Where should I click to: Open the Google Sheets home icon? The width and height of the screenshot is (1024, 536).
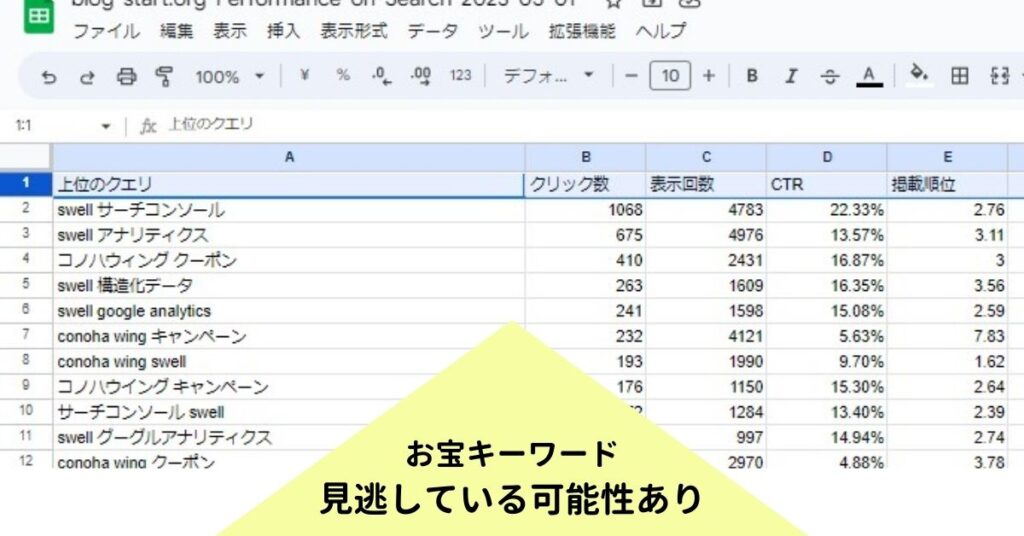(x=39, y=15)
